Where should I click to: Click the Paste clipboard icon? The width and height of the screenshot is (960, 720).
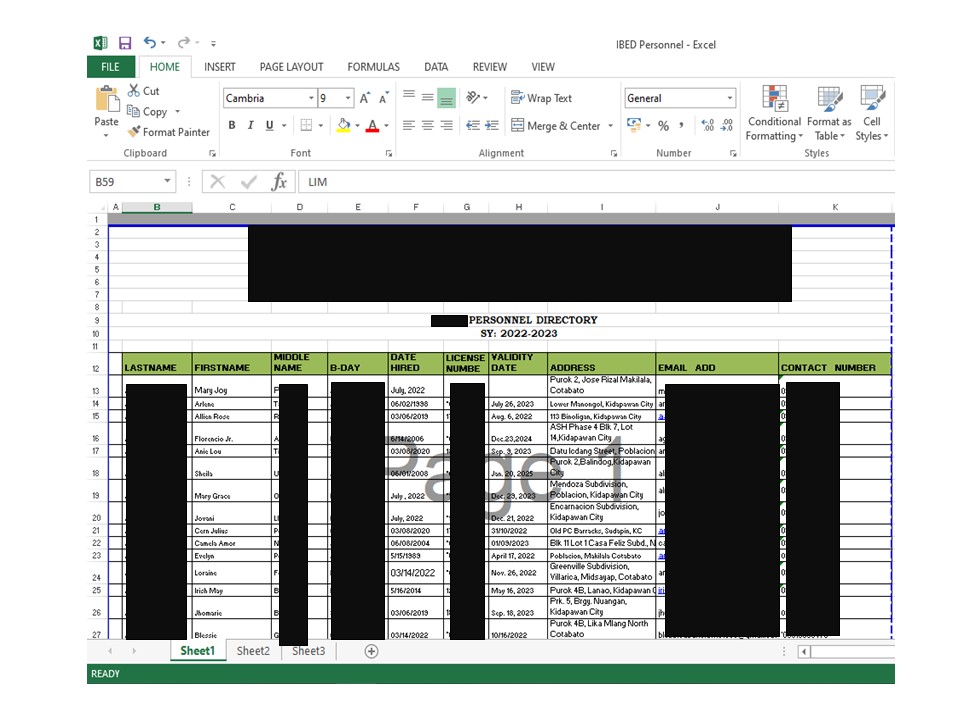pos(107,99)
